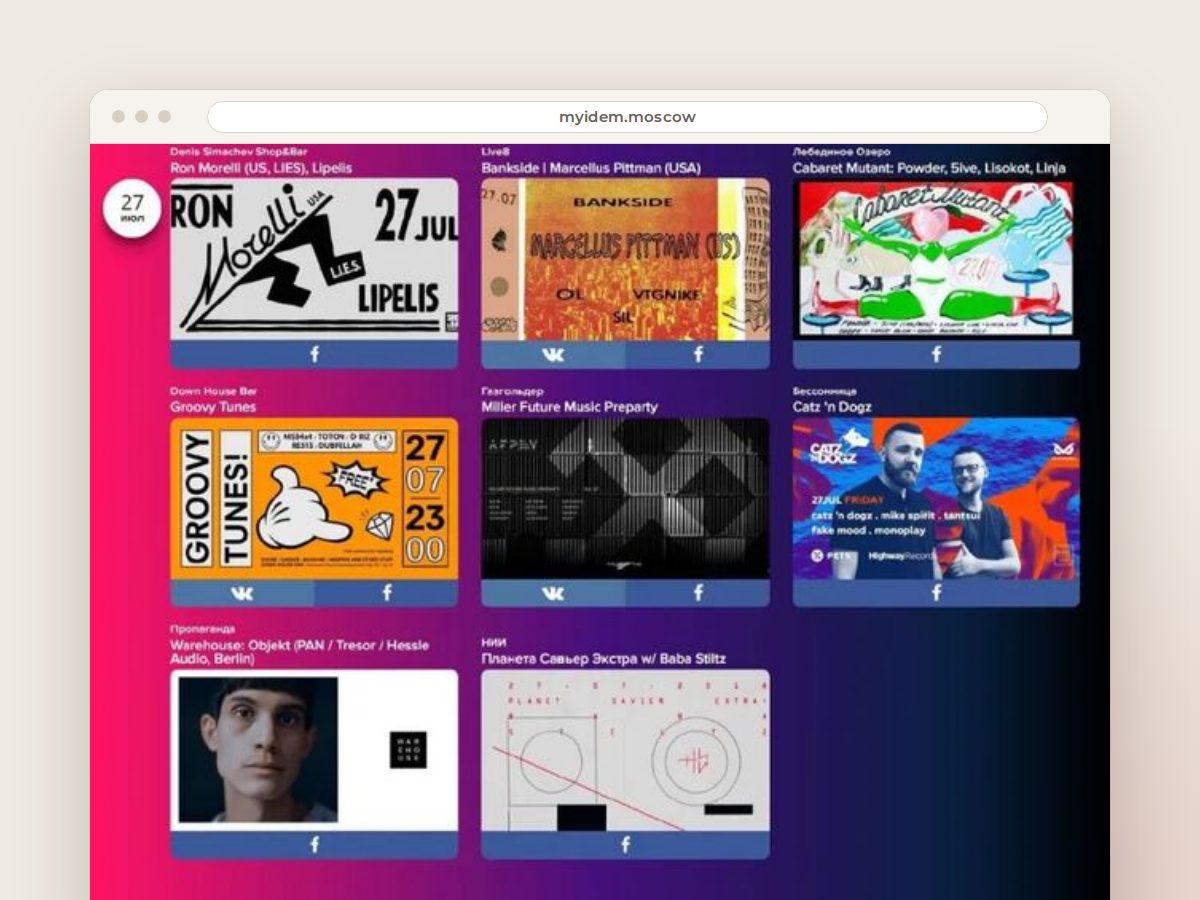Viewport: 1200px width, 900px height.
Task: View the Miller Future Music Preparty poster
Action: point(625,498)
